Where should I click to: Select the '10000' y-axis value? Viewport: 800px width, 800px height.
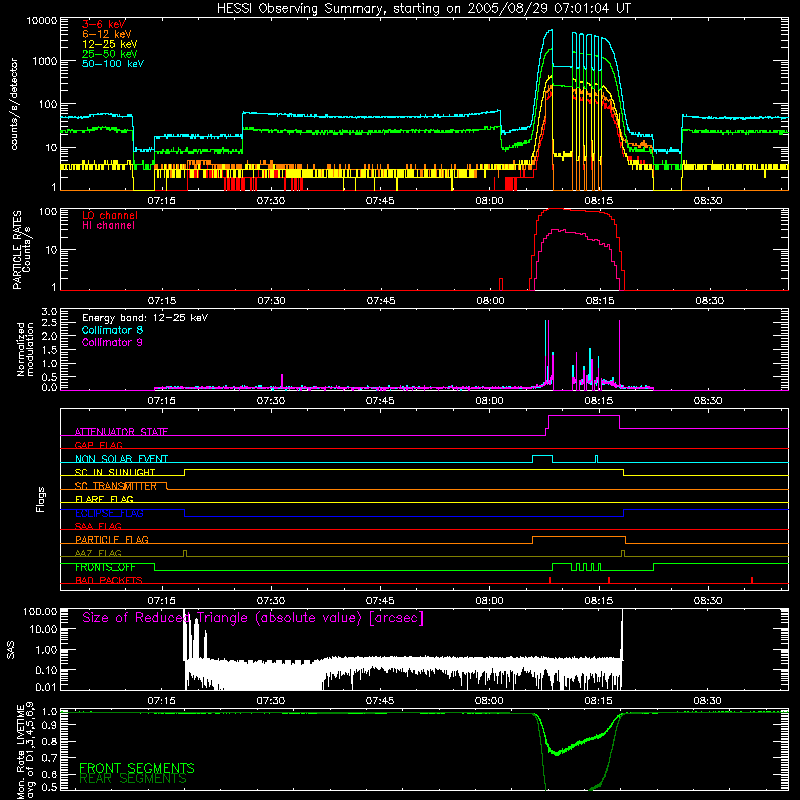click(x=42, y=21)
